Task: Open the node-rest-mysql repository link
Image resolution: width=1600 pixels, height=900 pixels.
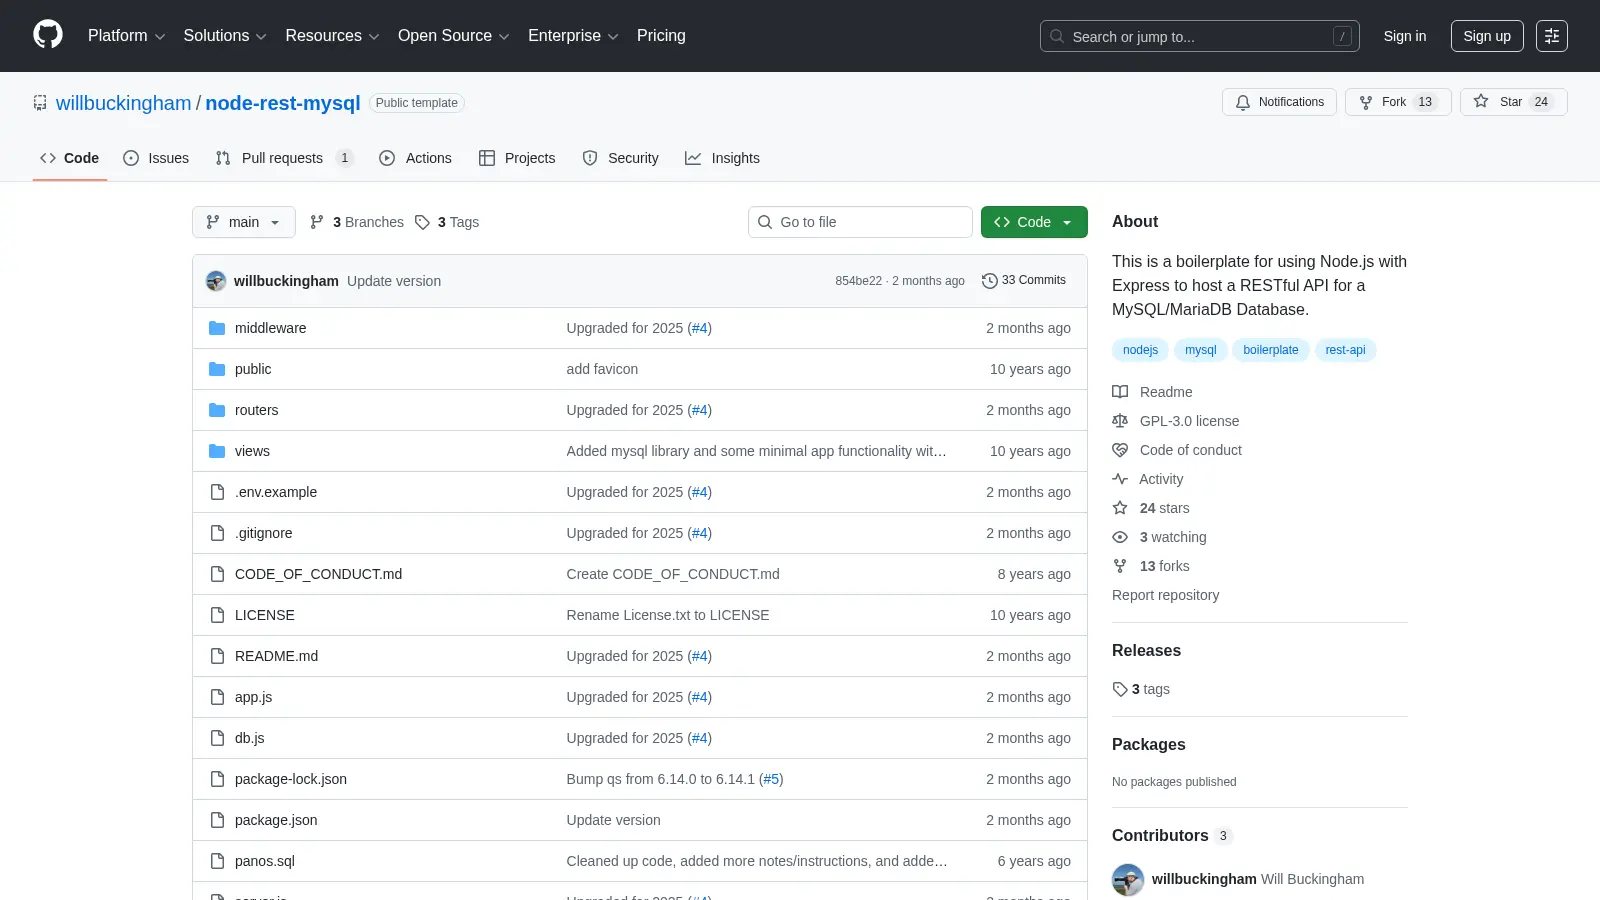Action: [283, 103]
